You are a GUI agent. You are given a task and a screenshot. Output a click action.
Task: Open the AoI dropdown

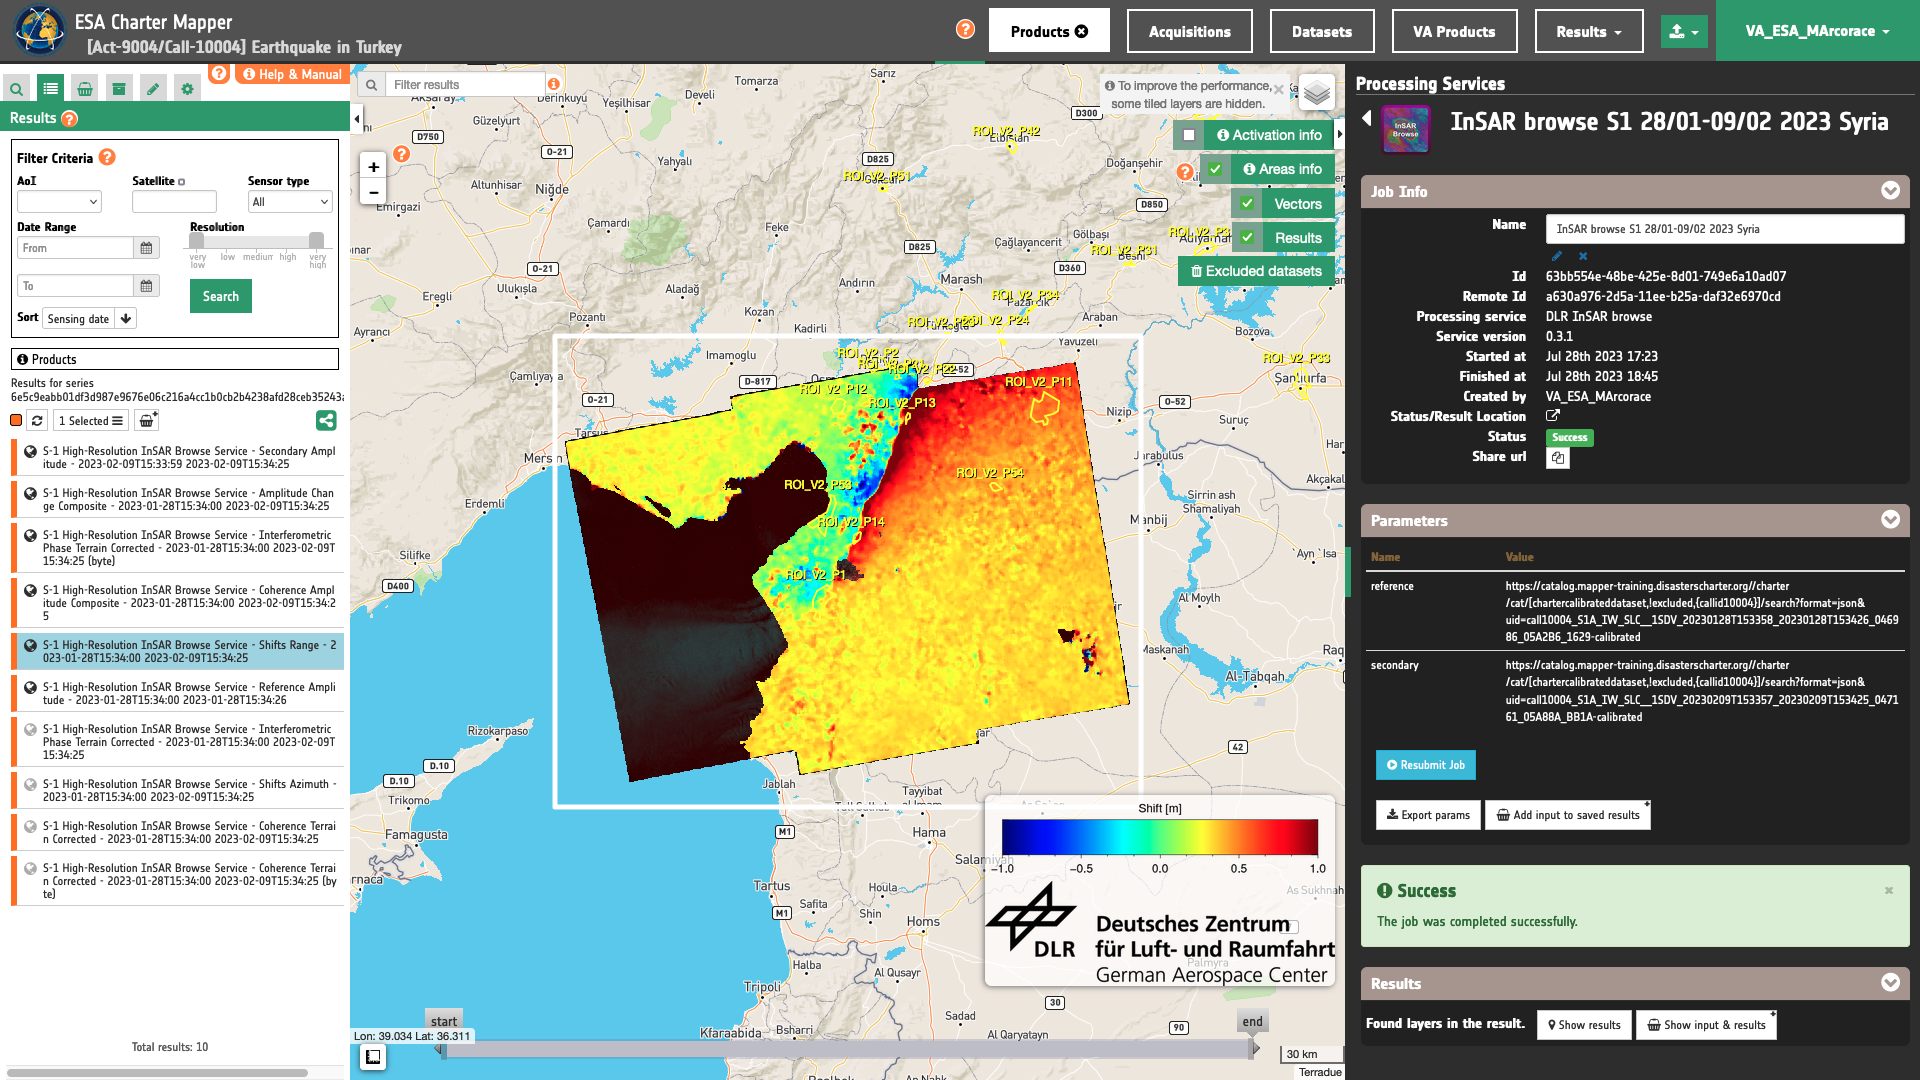(59, 202)
